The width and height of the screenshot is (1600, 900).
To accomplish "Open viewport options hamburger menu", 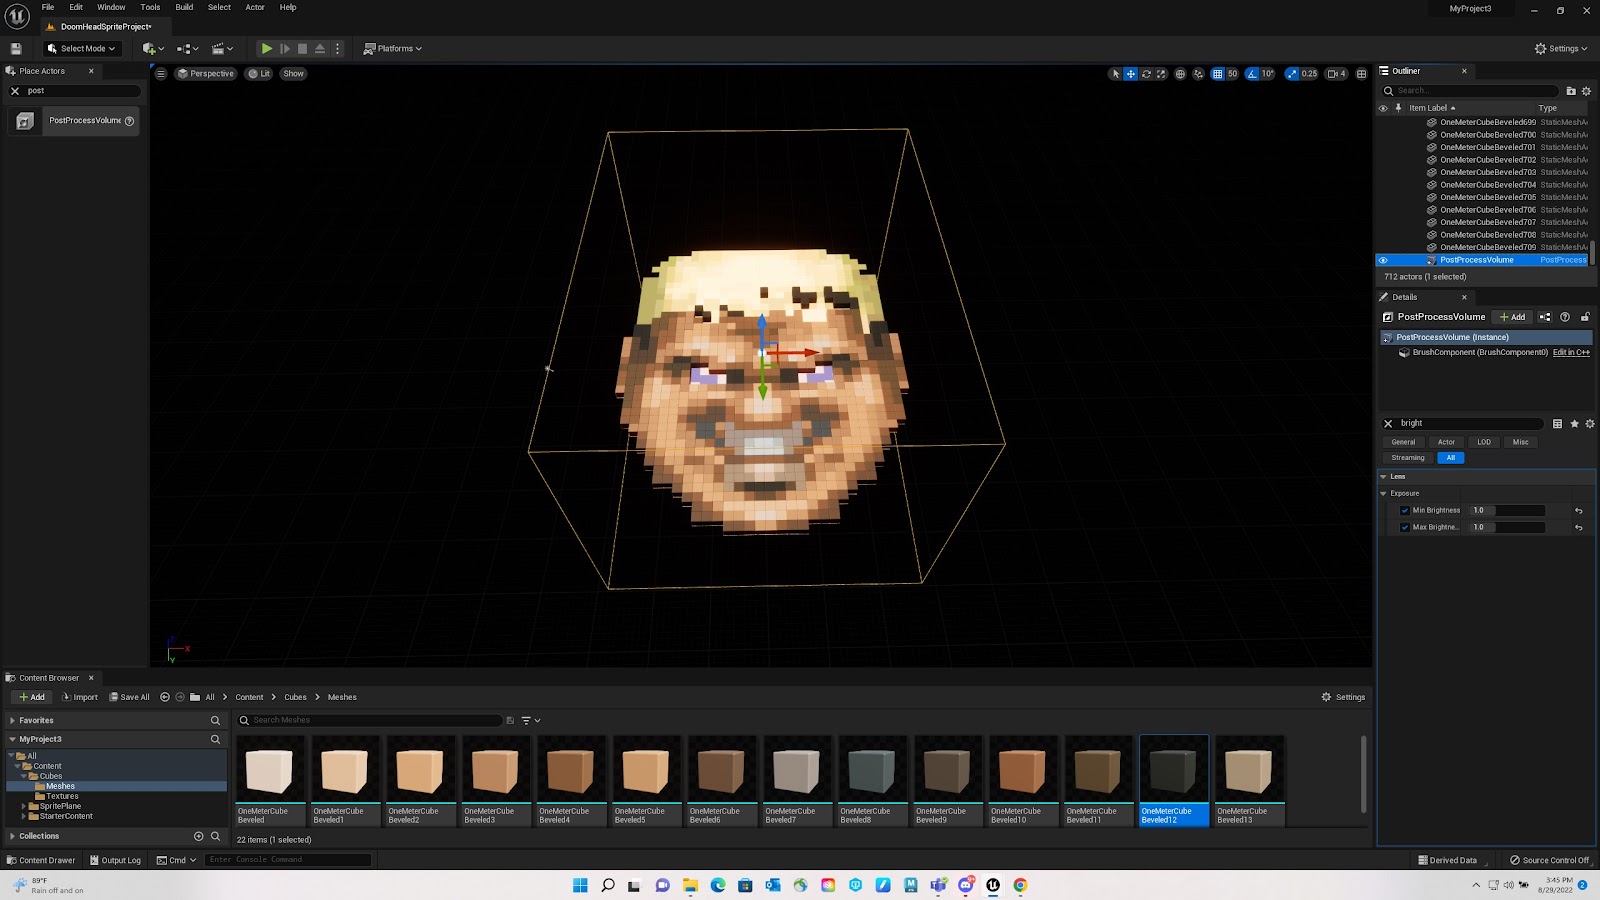I will 161,74.
